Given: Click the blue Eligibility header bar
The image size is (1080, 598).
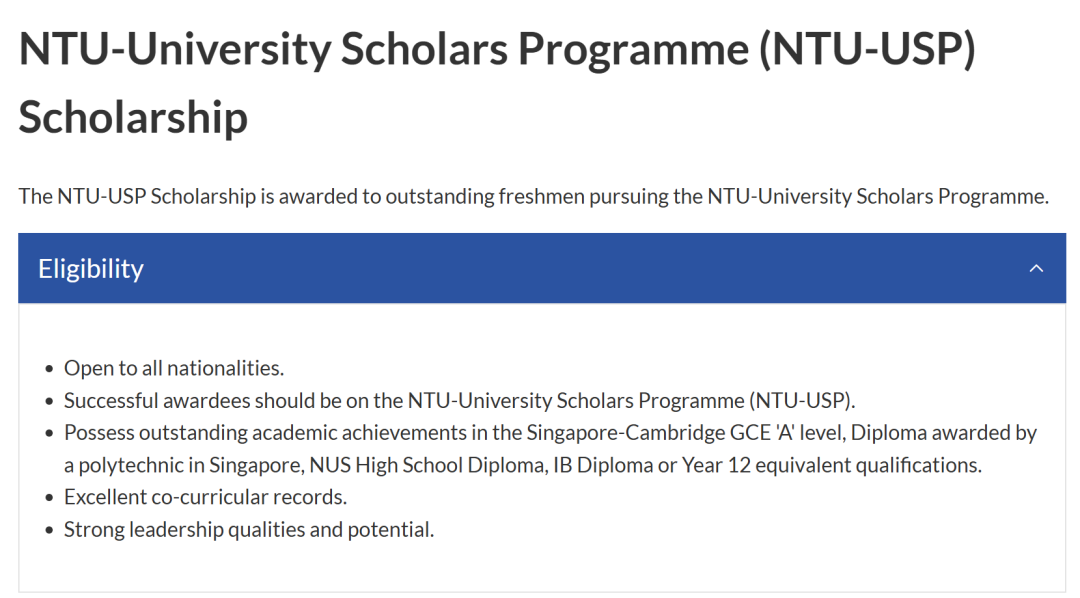Looking at the screenshot, I should point(542,268).
